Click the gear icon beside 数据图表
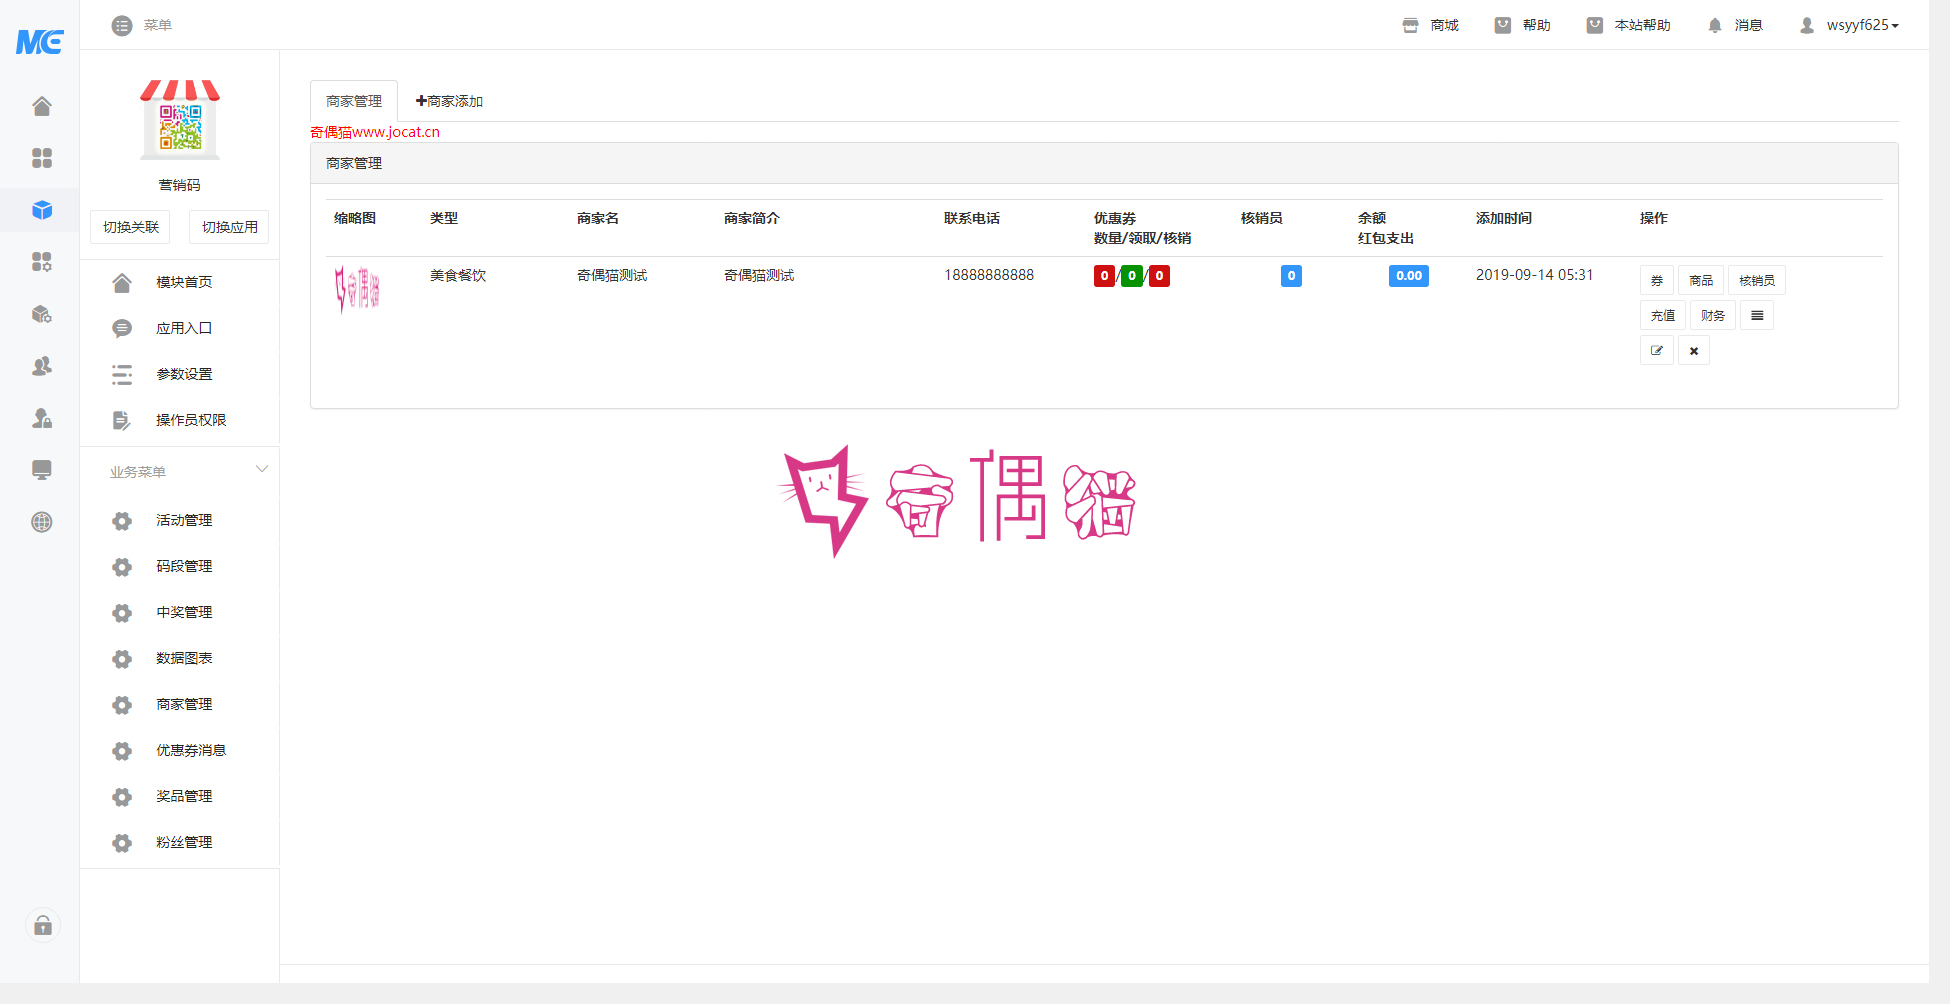The image size is (1950, 1004). pos(122,659)
